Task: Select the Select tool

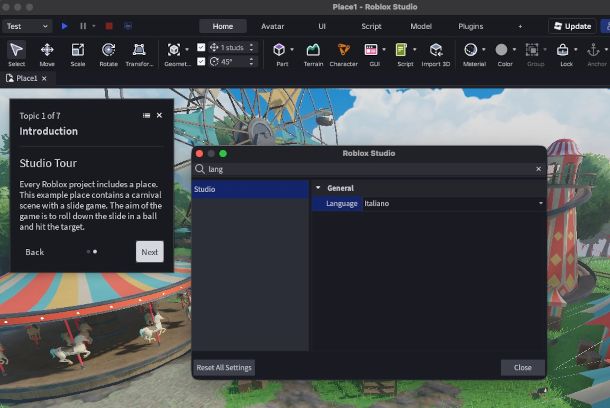Action: coord(16,54)
